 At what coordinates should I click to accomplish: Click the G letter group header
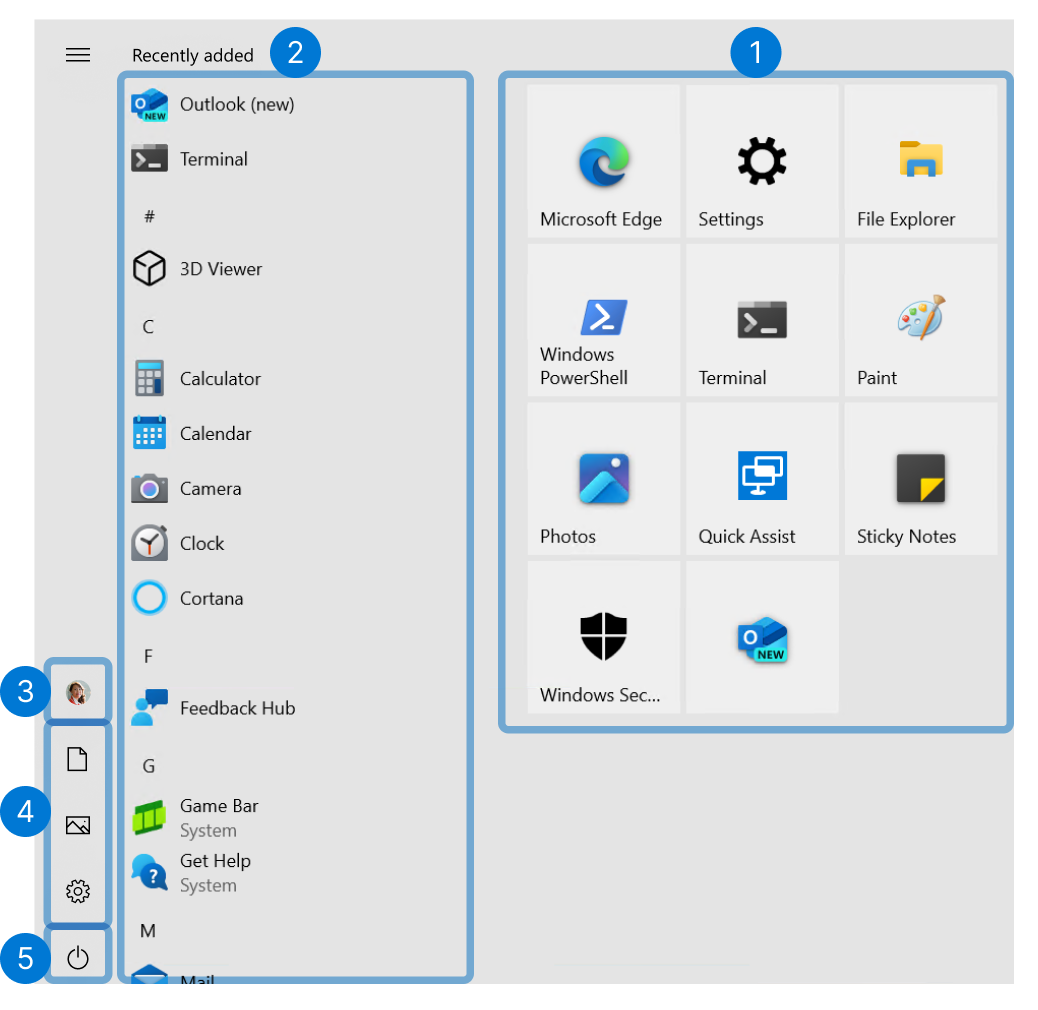149,766
